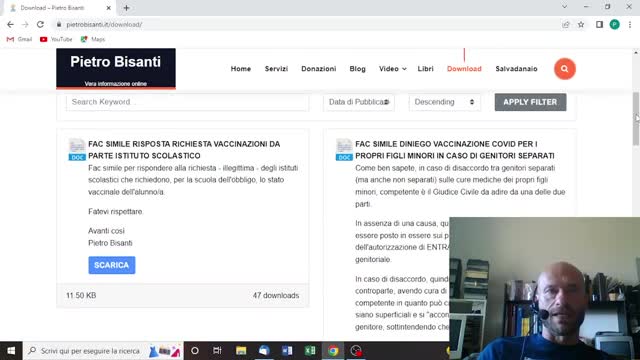Click the orange search icon button

click(x=564, y=69)
